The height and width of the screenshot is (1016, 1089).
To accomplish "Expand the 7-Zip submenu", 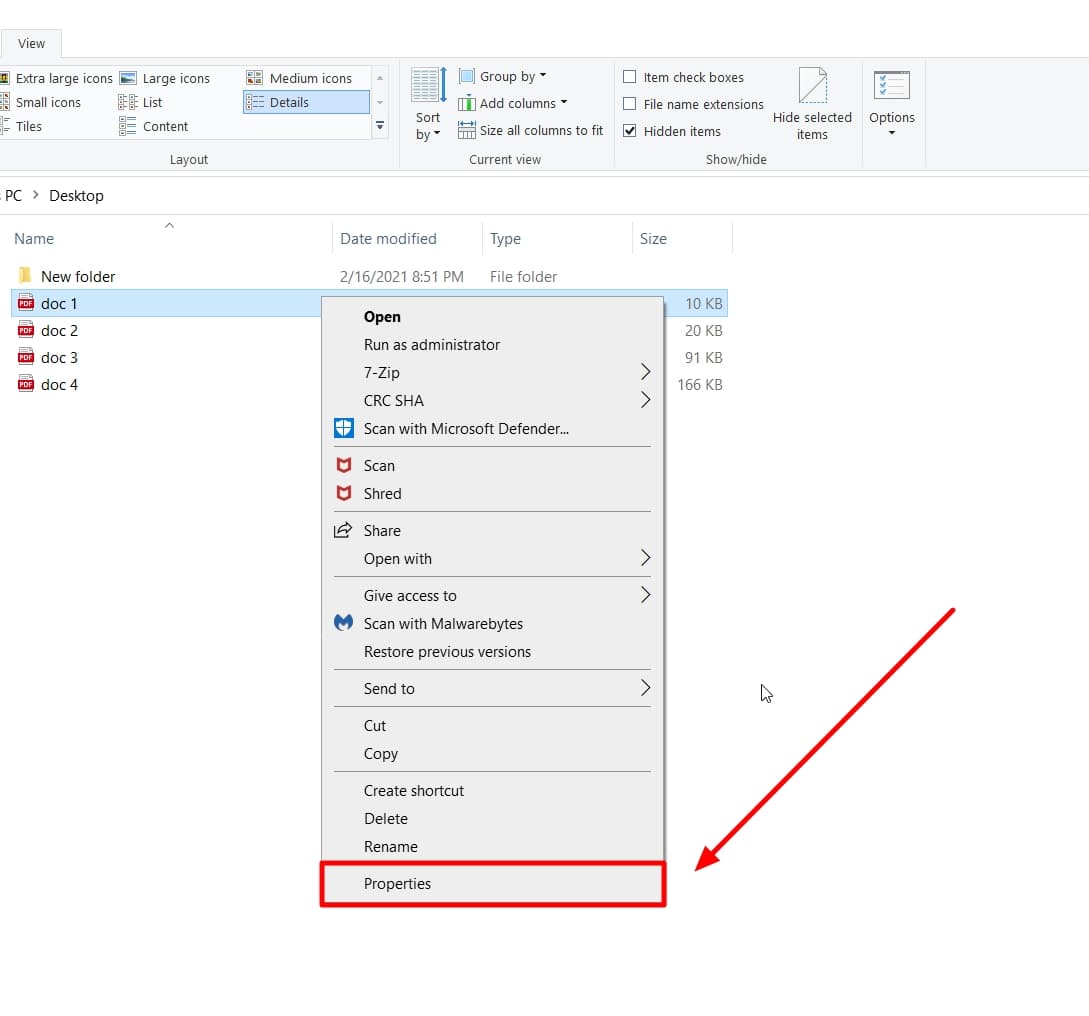I will click(379, 372).
